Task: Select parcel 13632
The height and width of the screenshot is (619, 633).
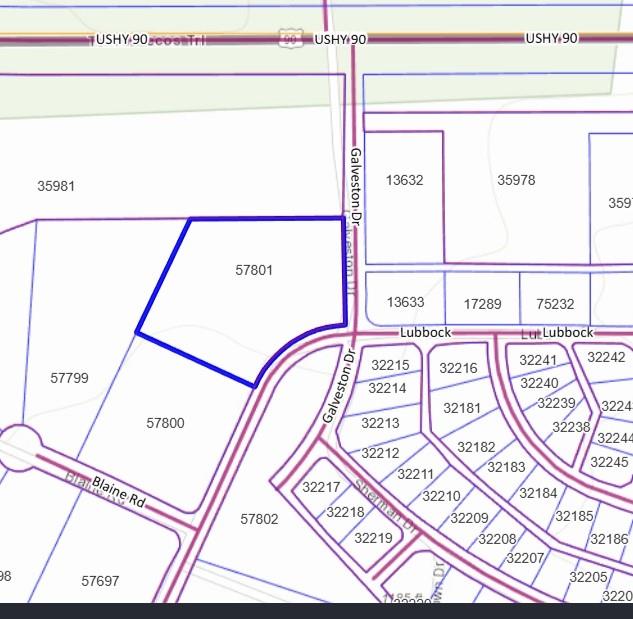Action: click(x=405, y=181)
